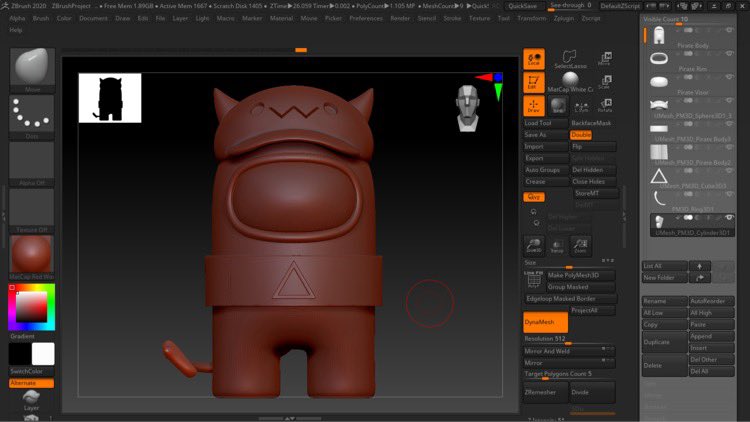Click the Scale gizmo icon
This screenshot has height=422, width=750.
coord(605,82)
